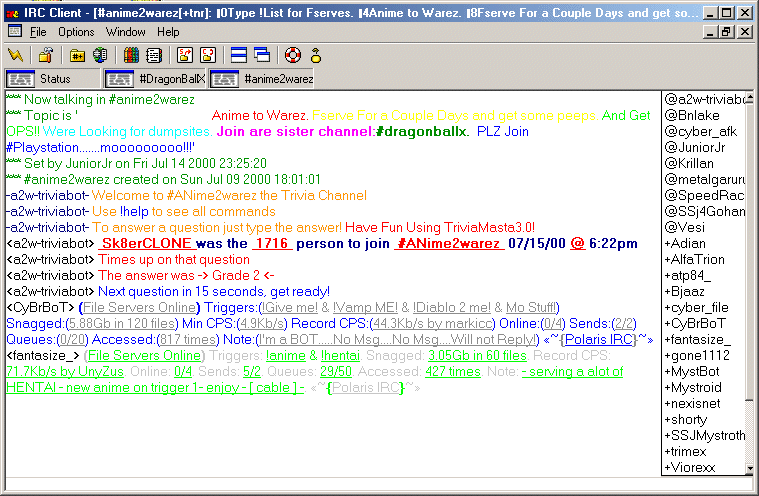Click the DCC Chat toolbar icon

coord(208,54)
